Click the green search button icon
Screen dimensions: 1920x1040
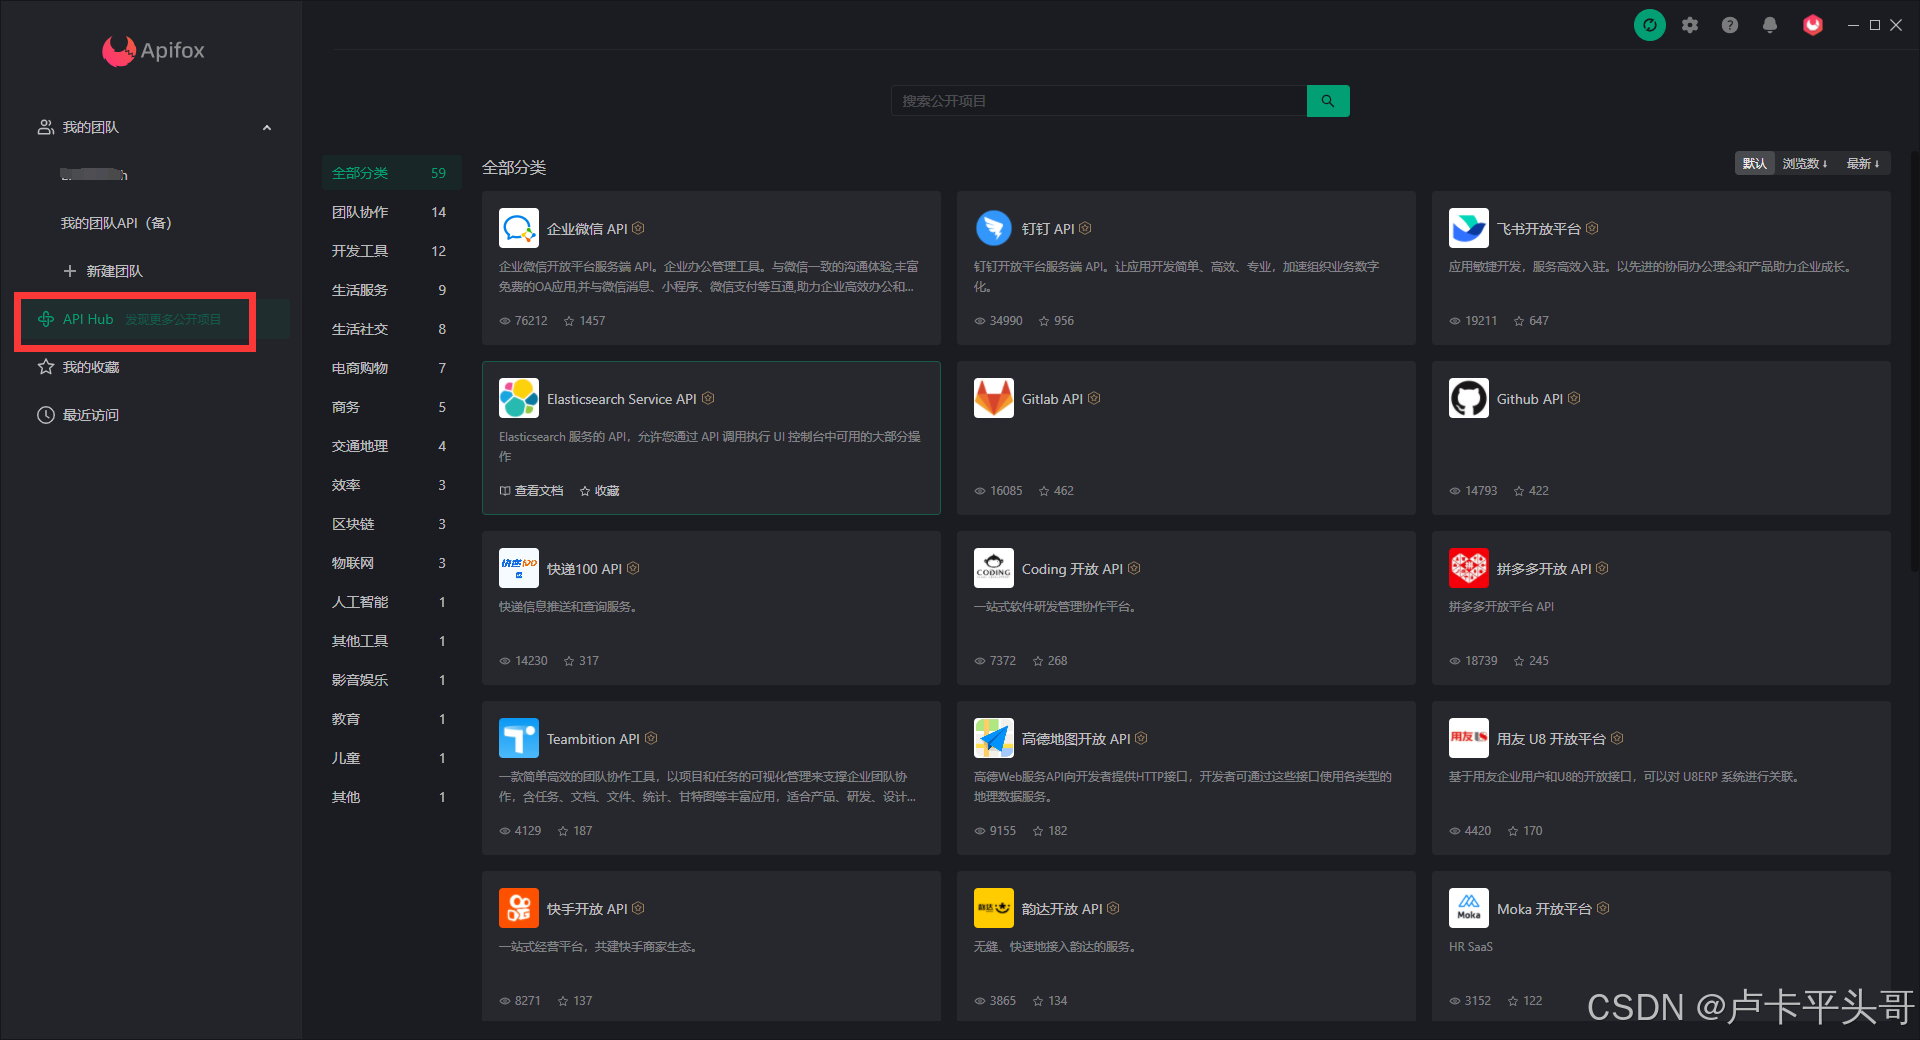(1328, 101)
